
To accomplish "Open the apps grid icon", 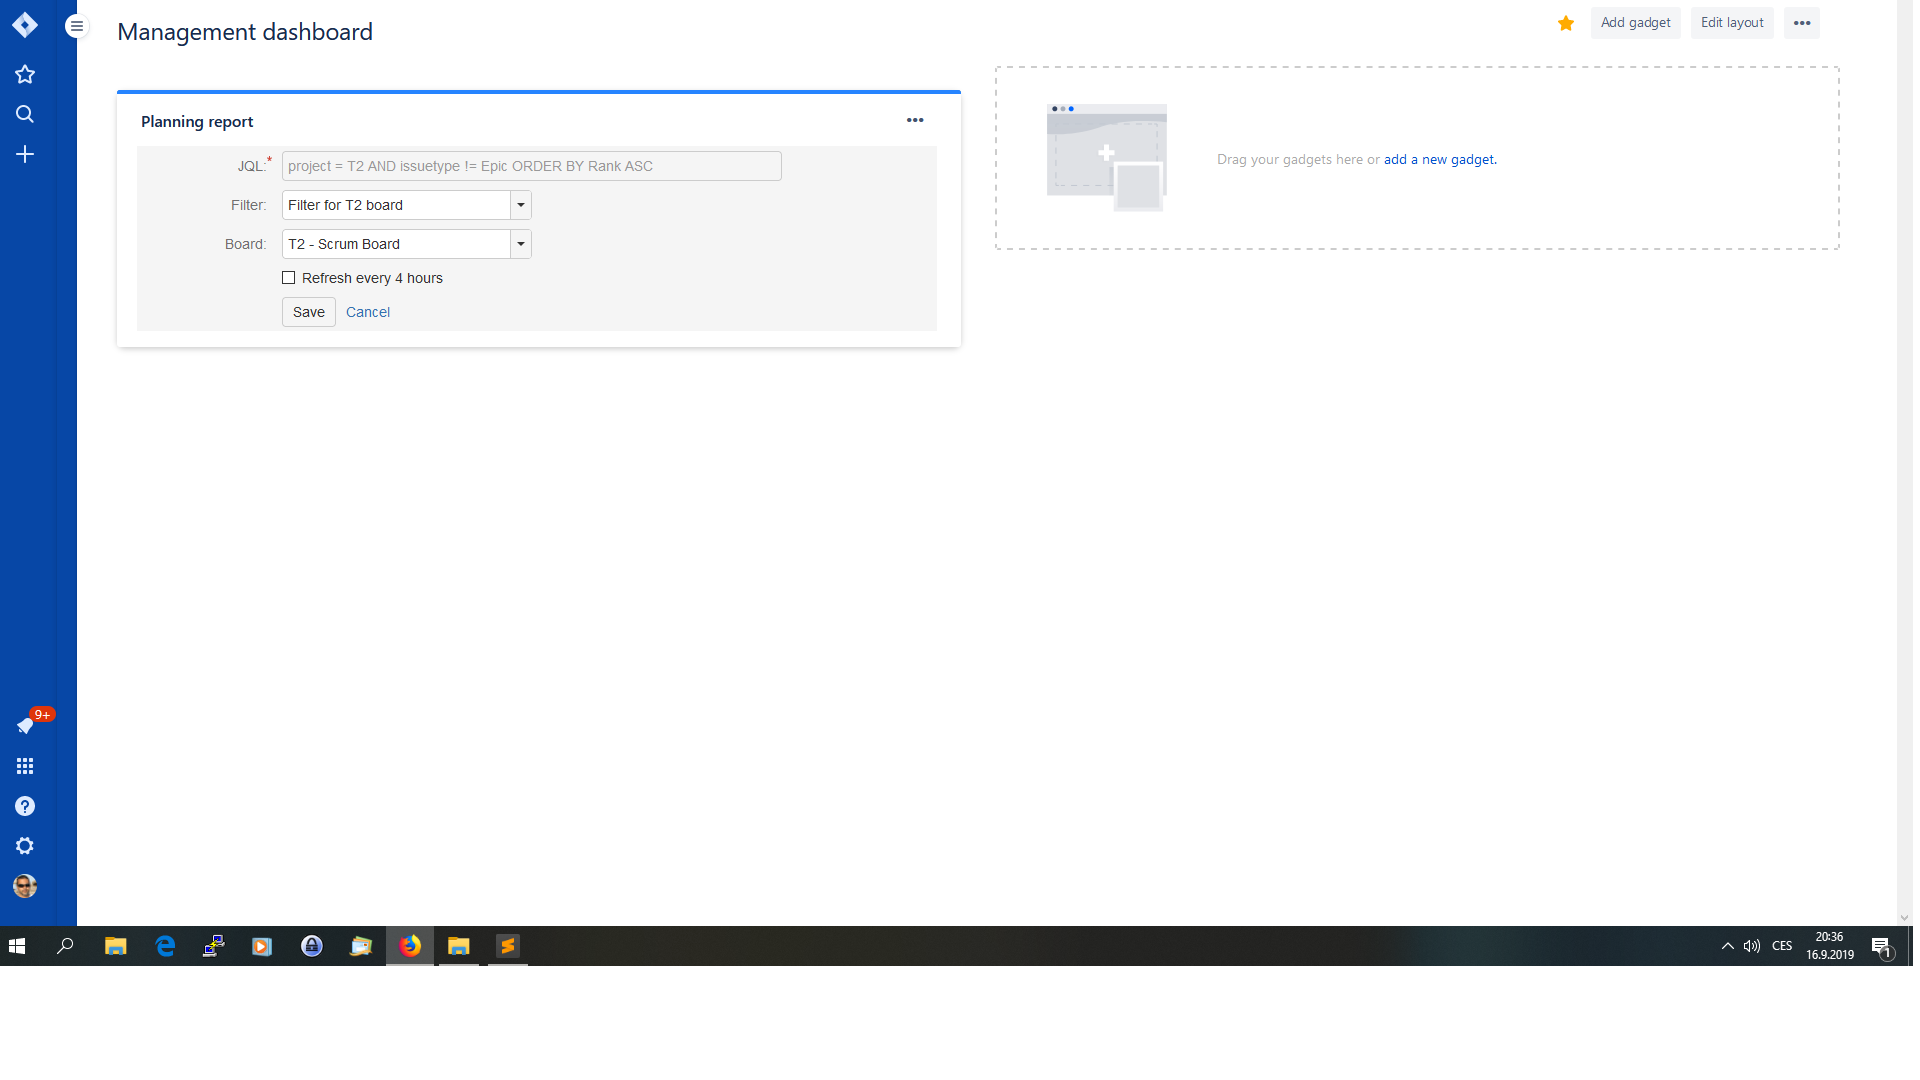I will [26, 766].
